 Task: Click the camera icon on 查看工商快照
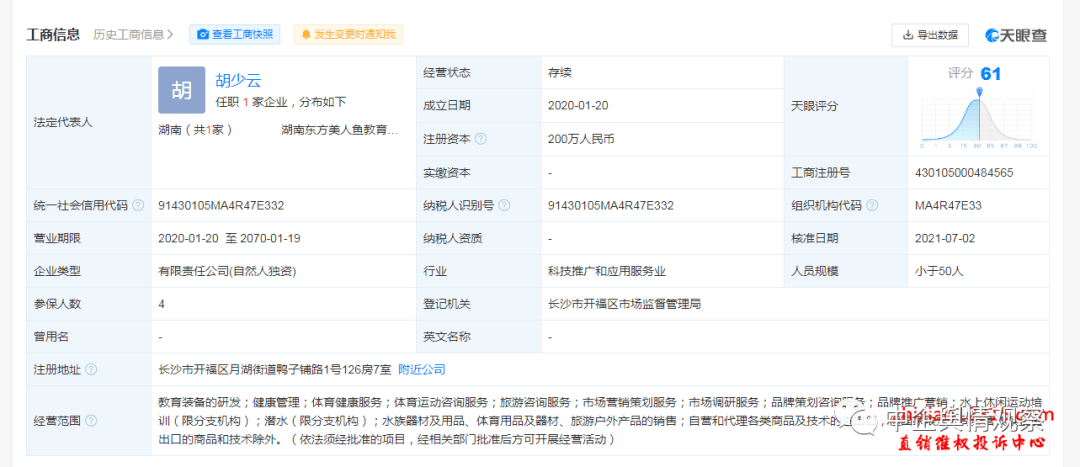coord(203,34)
